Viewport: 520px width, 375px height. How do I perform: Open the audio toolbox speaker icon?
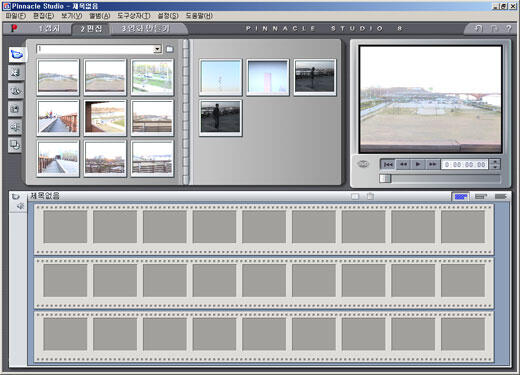[x=20, y=206]
